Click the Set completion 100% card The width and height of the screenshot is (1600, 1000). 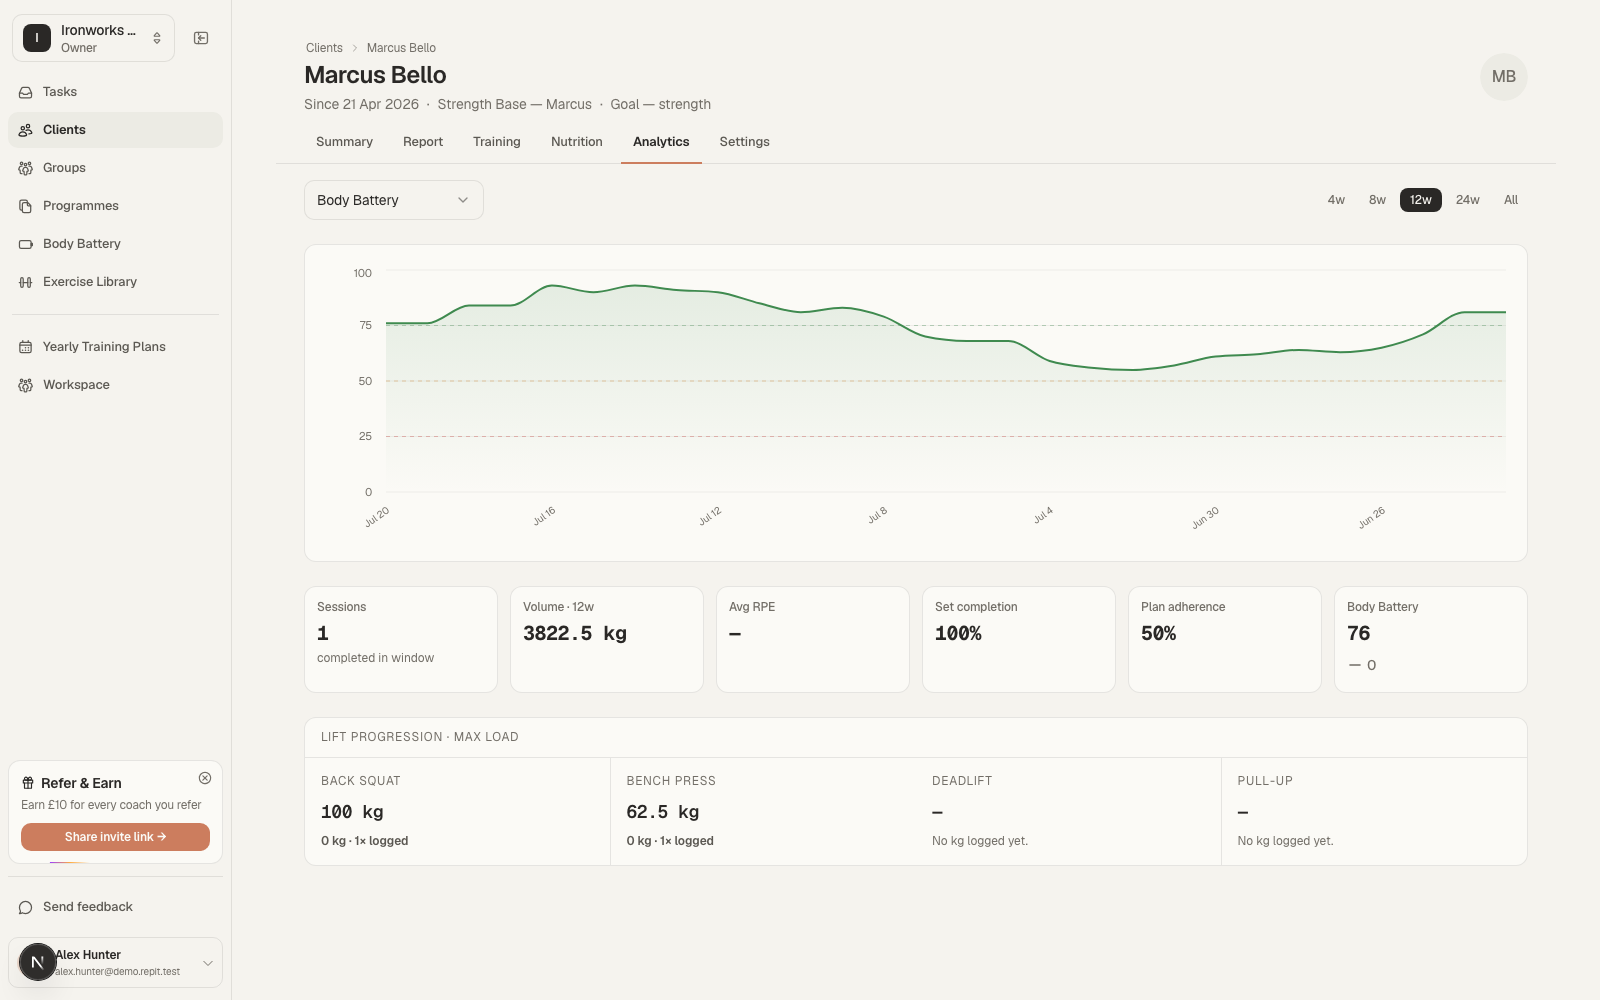point(1019,639)
